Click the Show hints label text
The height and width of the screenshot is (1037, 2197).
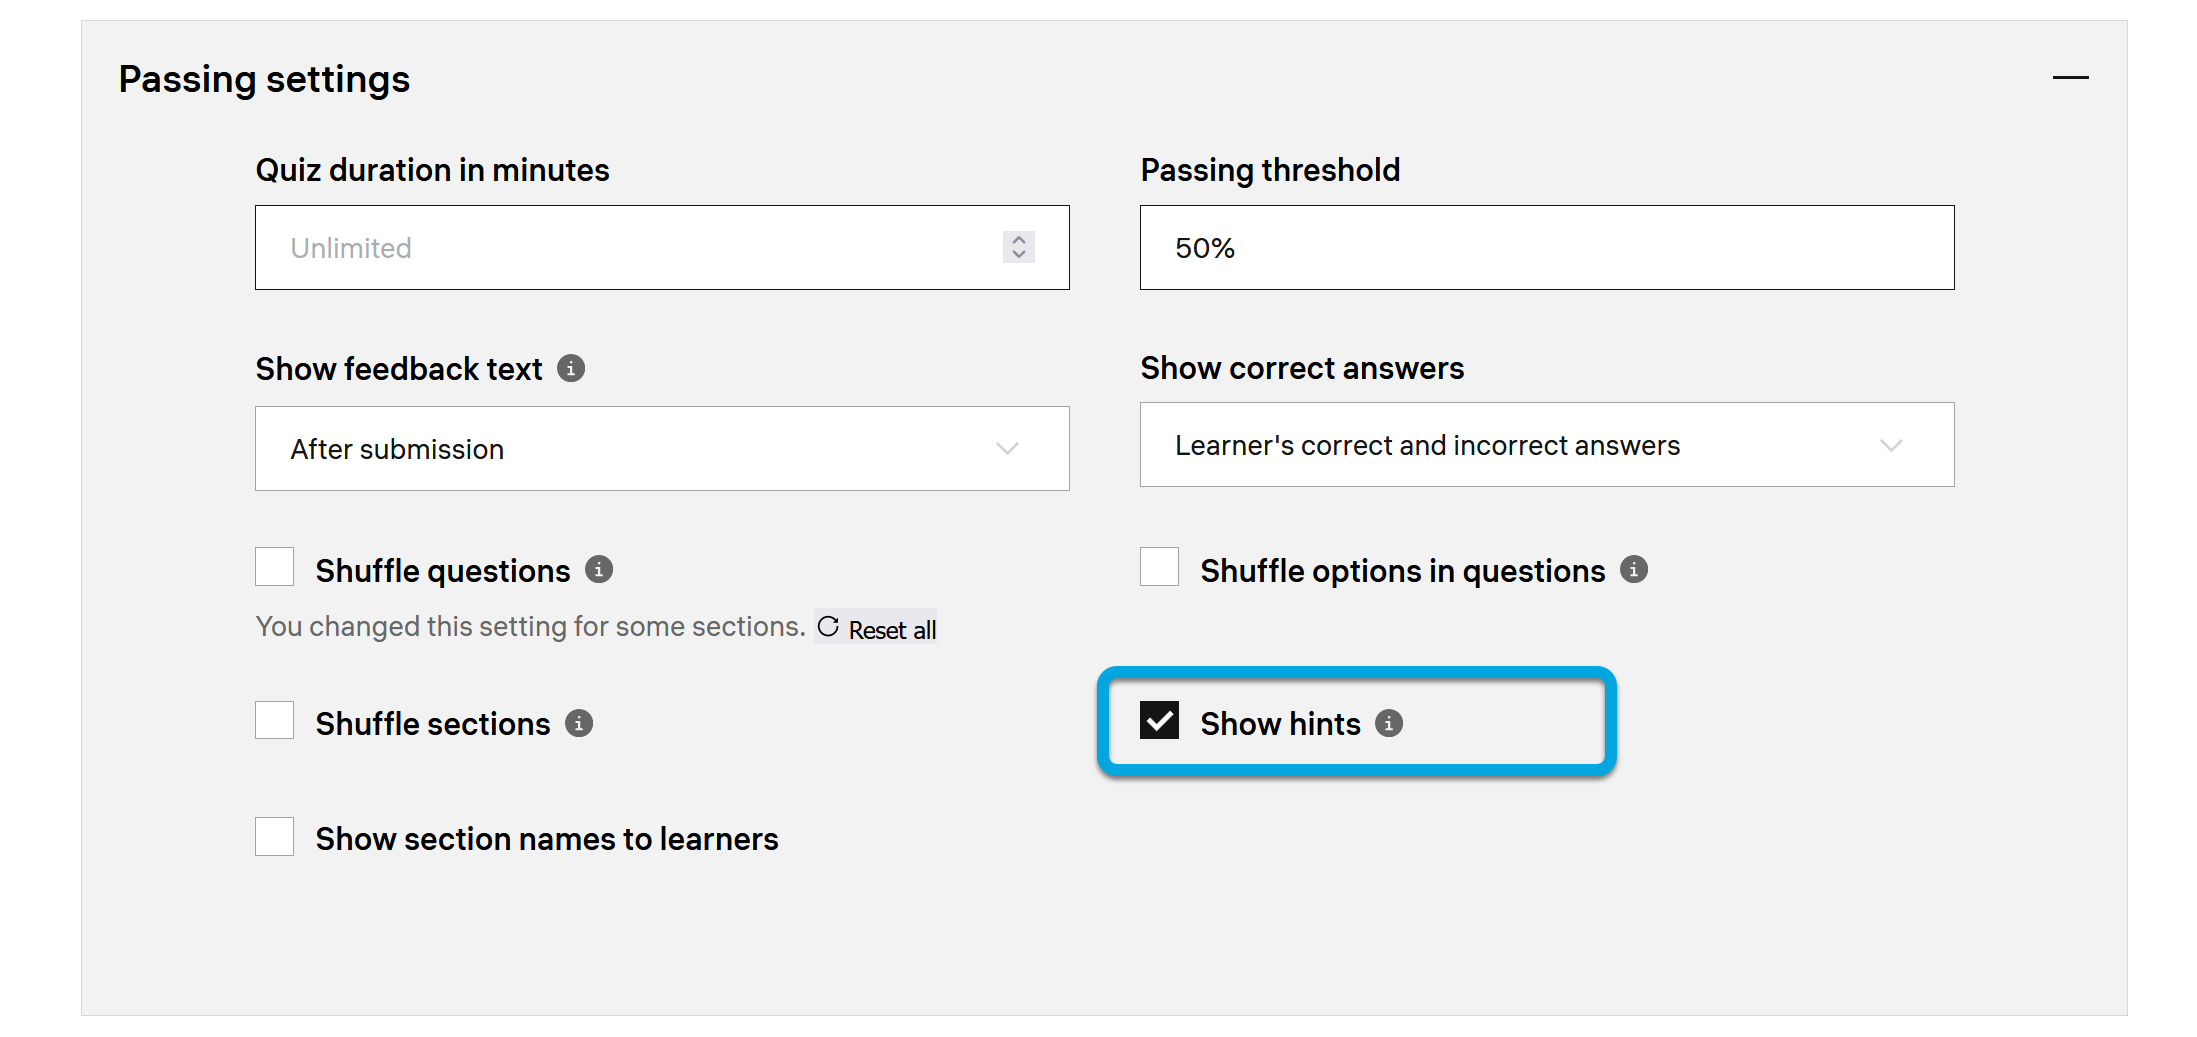tap(1280, 723)
